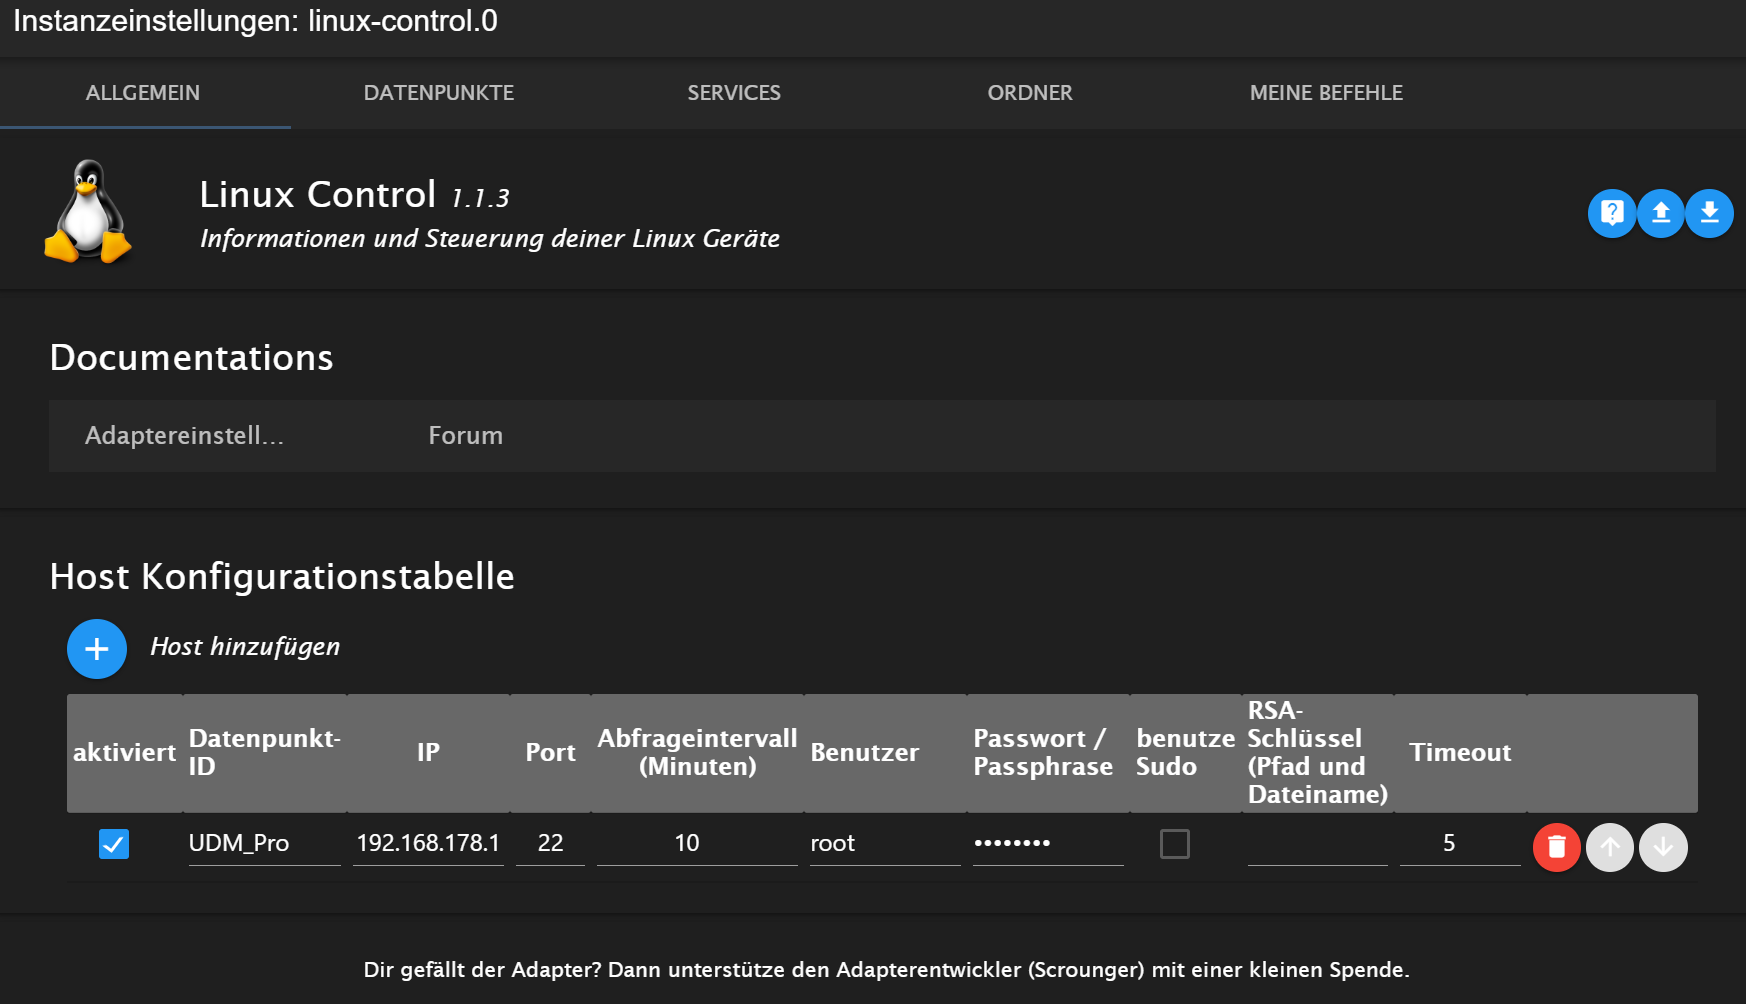
Task: Click the Documentations heading
Action: [191, 358]
